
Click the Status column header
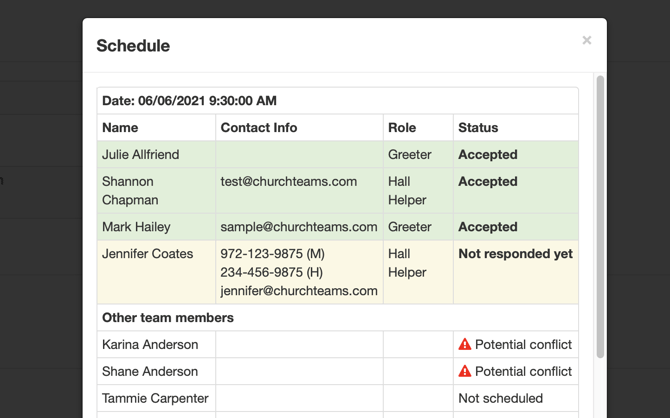coord(478,128)
